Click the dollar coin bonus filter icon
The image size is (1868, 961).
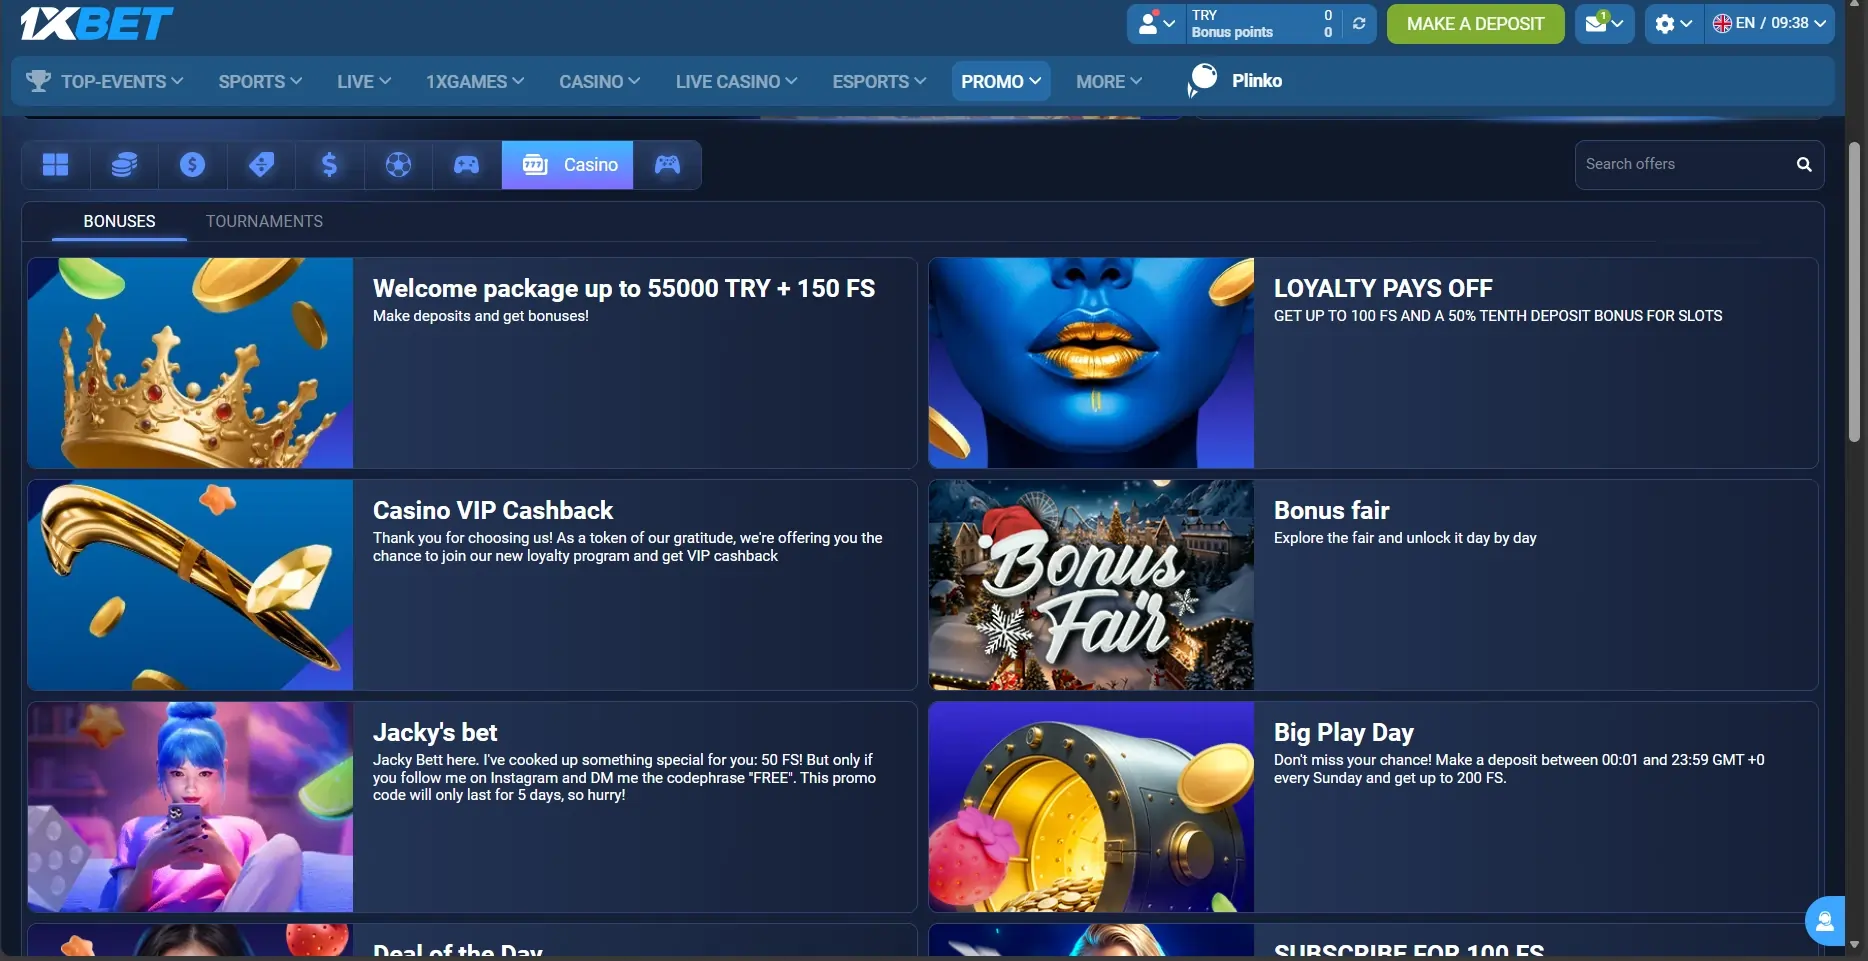coord(192,164)
